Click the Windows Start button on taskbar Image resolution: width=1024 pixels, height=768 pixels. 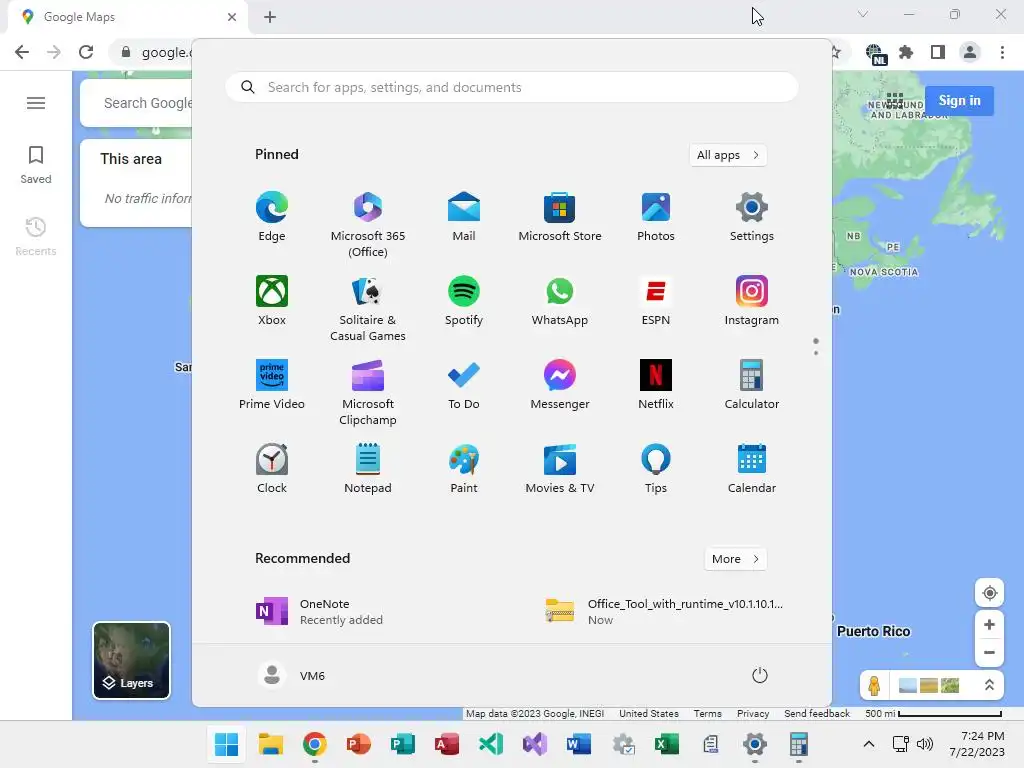(227, 744)
